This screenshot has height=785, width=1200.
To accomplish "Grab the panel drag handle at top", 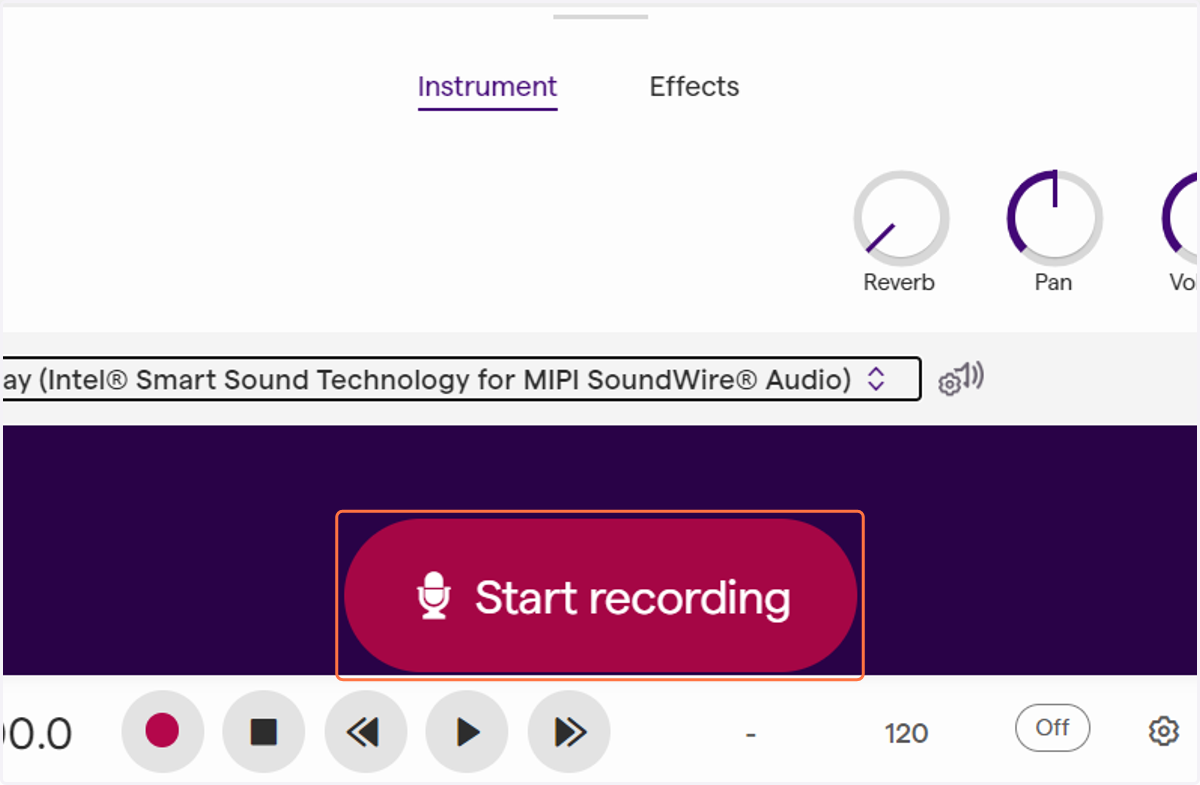I will pos(601,16).
